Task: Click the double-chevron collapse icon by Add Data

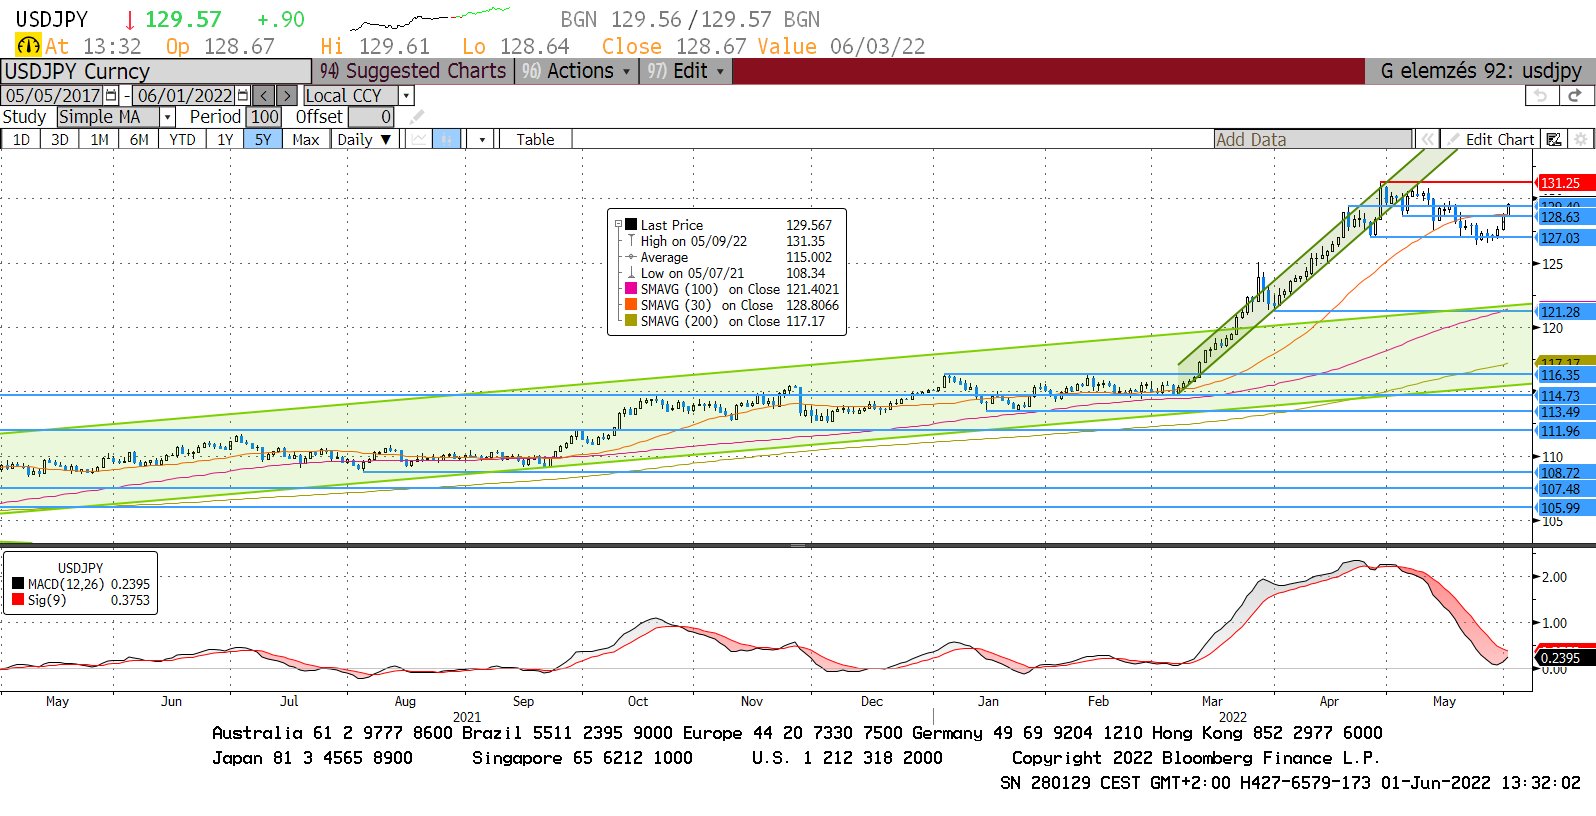Action: coord(1428,140)
